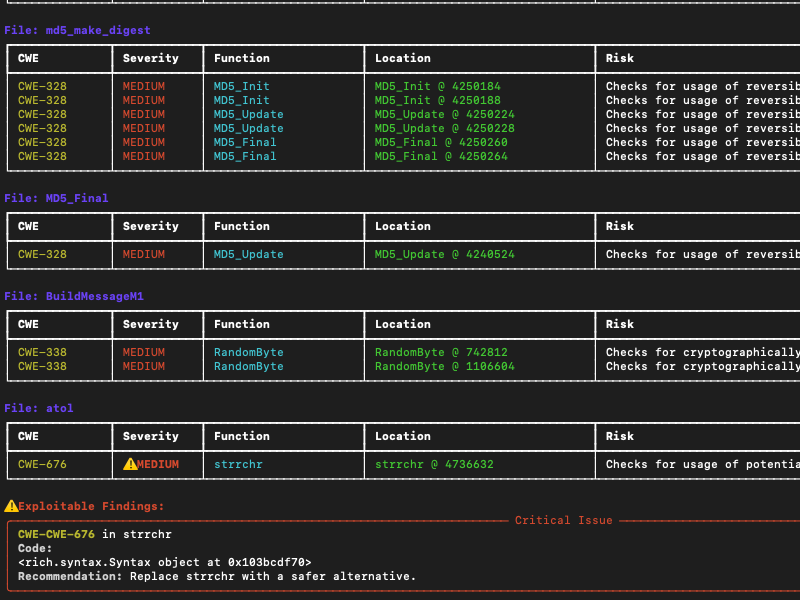The width and height of the screenshot is (800, 600).
Task: Click warning icon beside MEDIUM in atol table
Action: pos(130,464)
